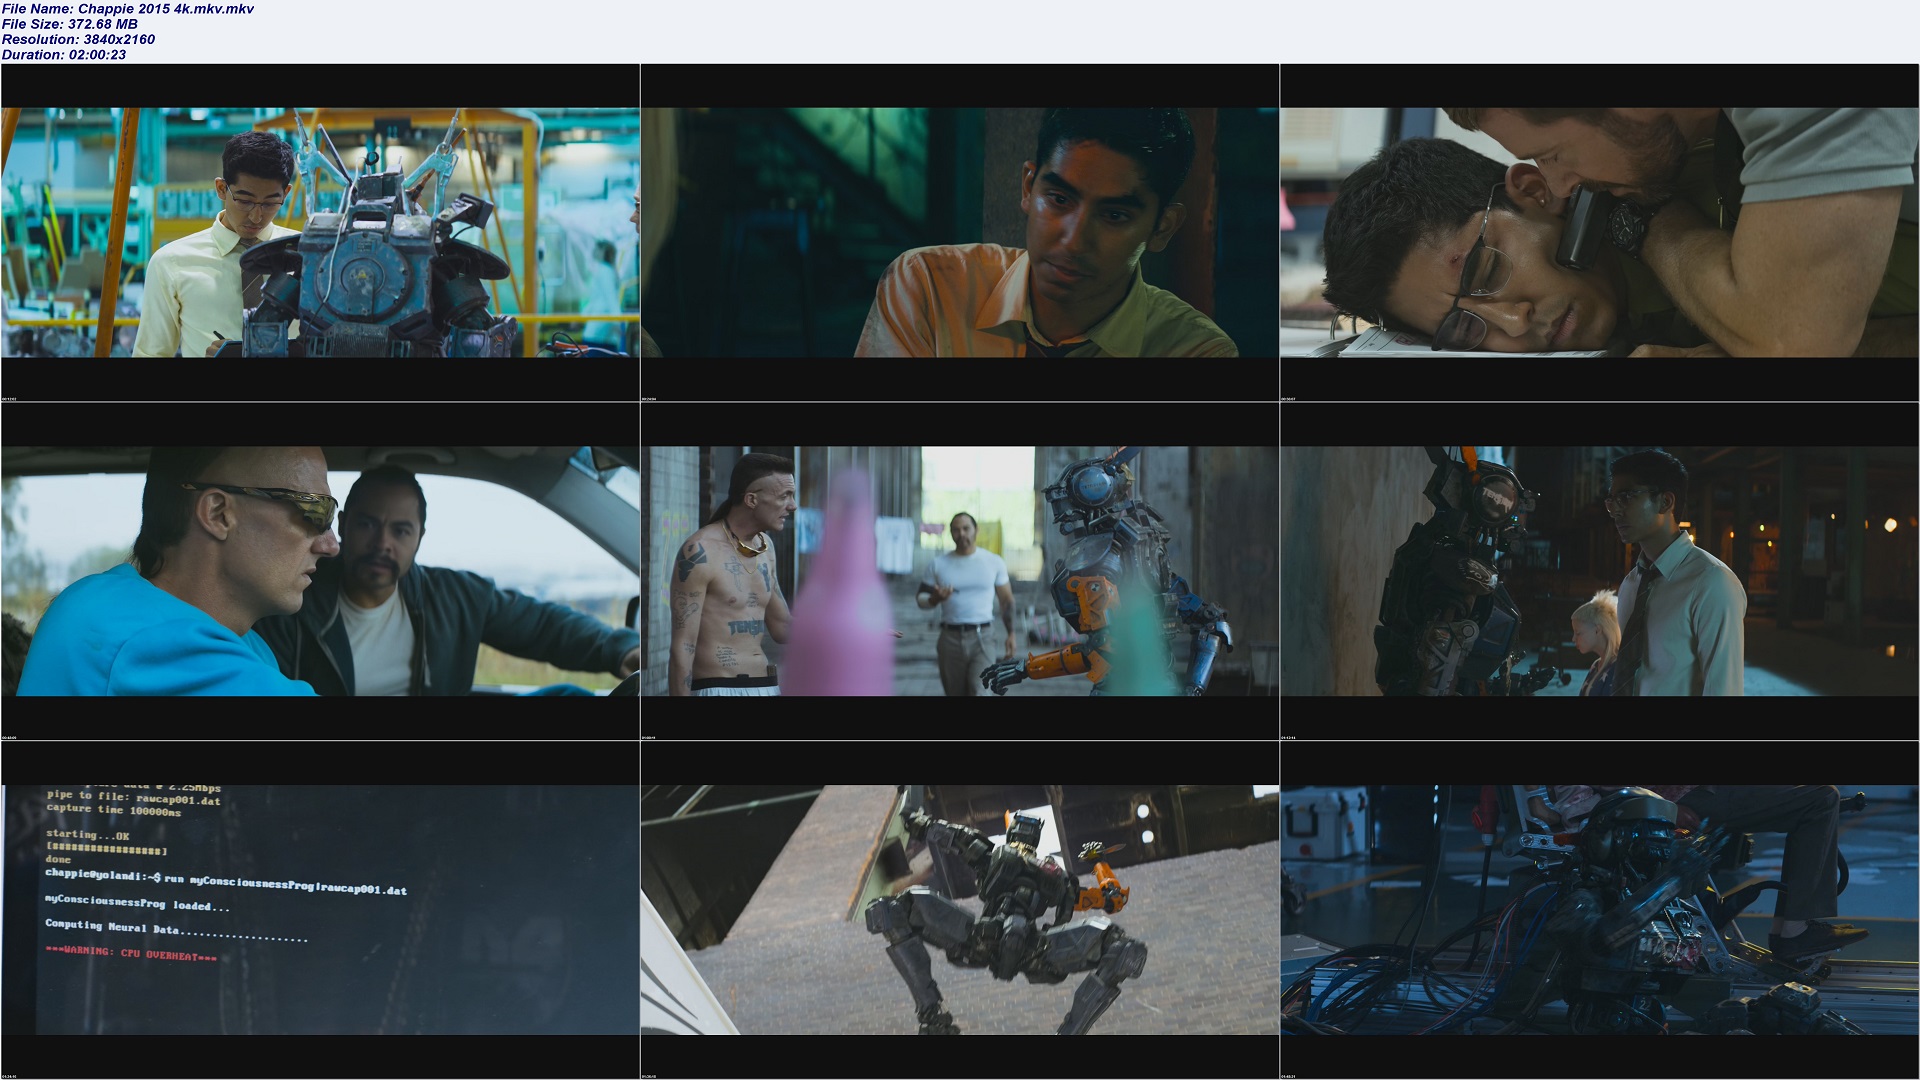The image size is (1920, 1080).
Task: Open the terminal CPU OVERHEAT thumbnail
Action: 320,909
